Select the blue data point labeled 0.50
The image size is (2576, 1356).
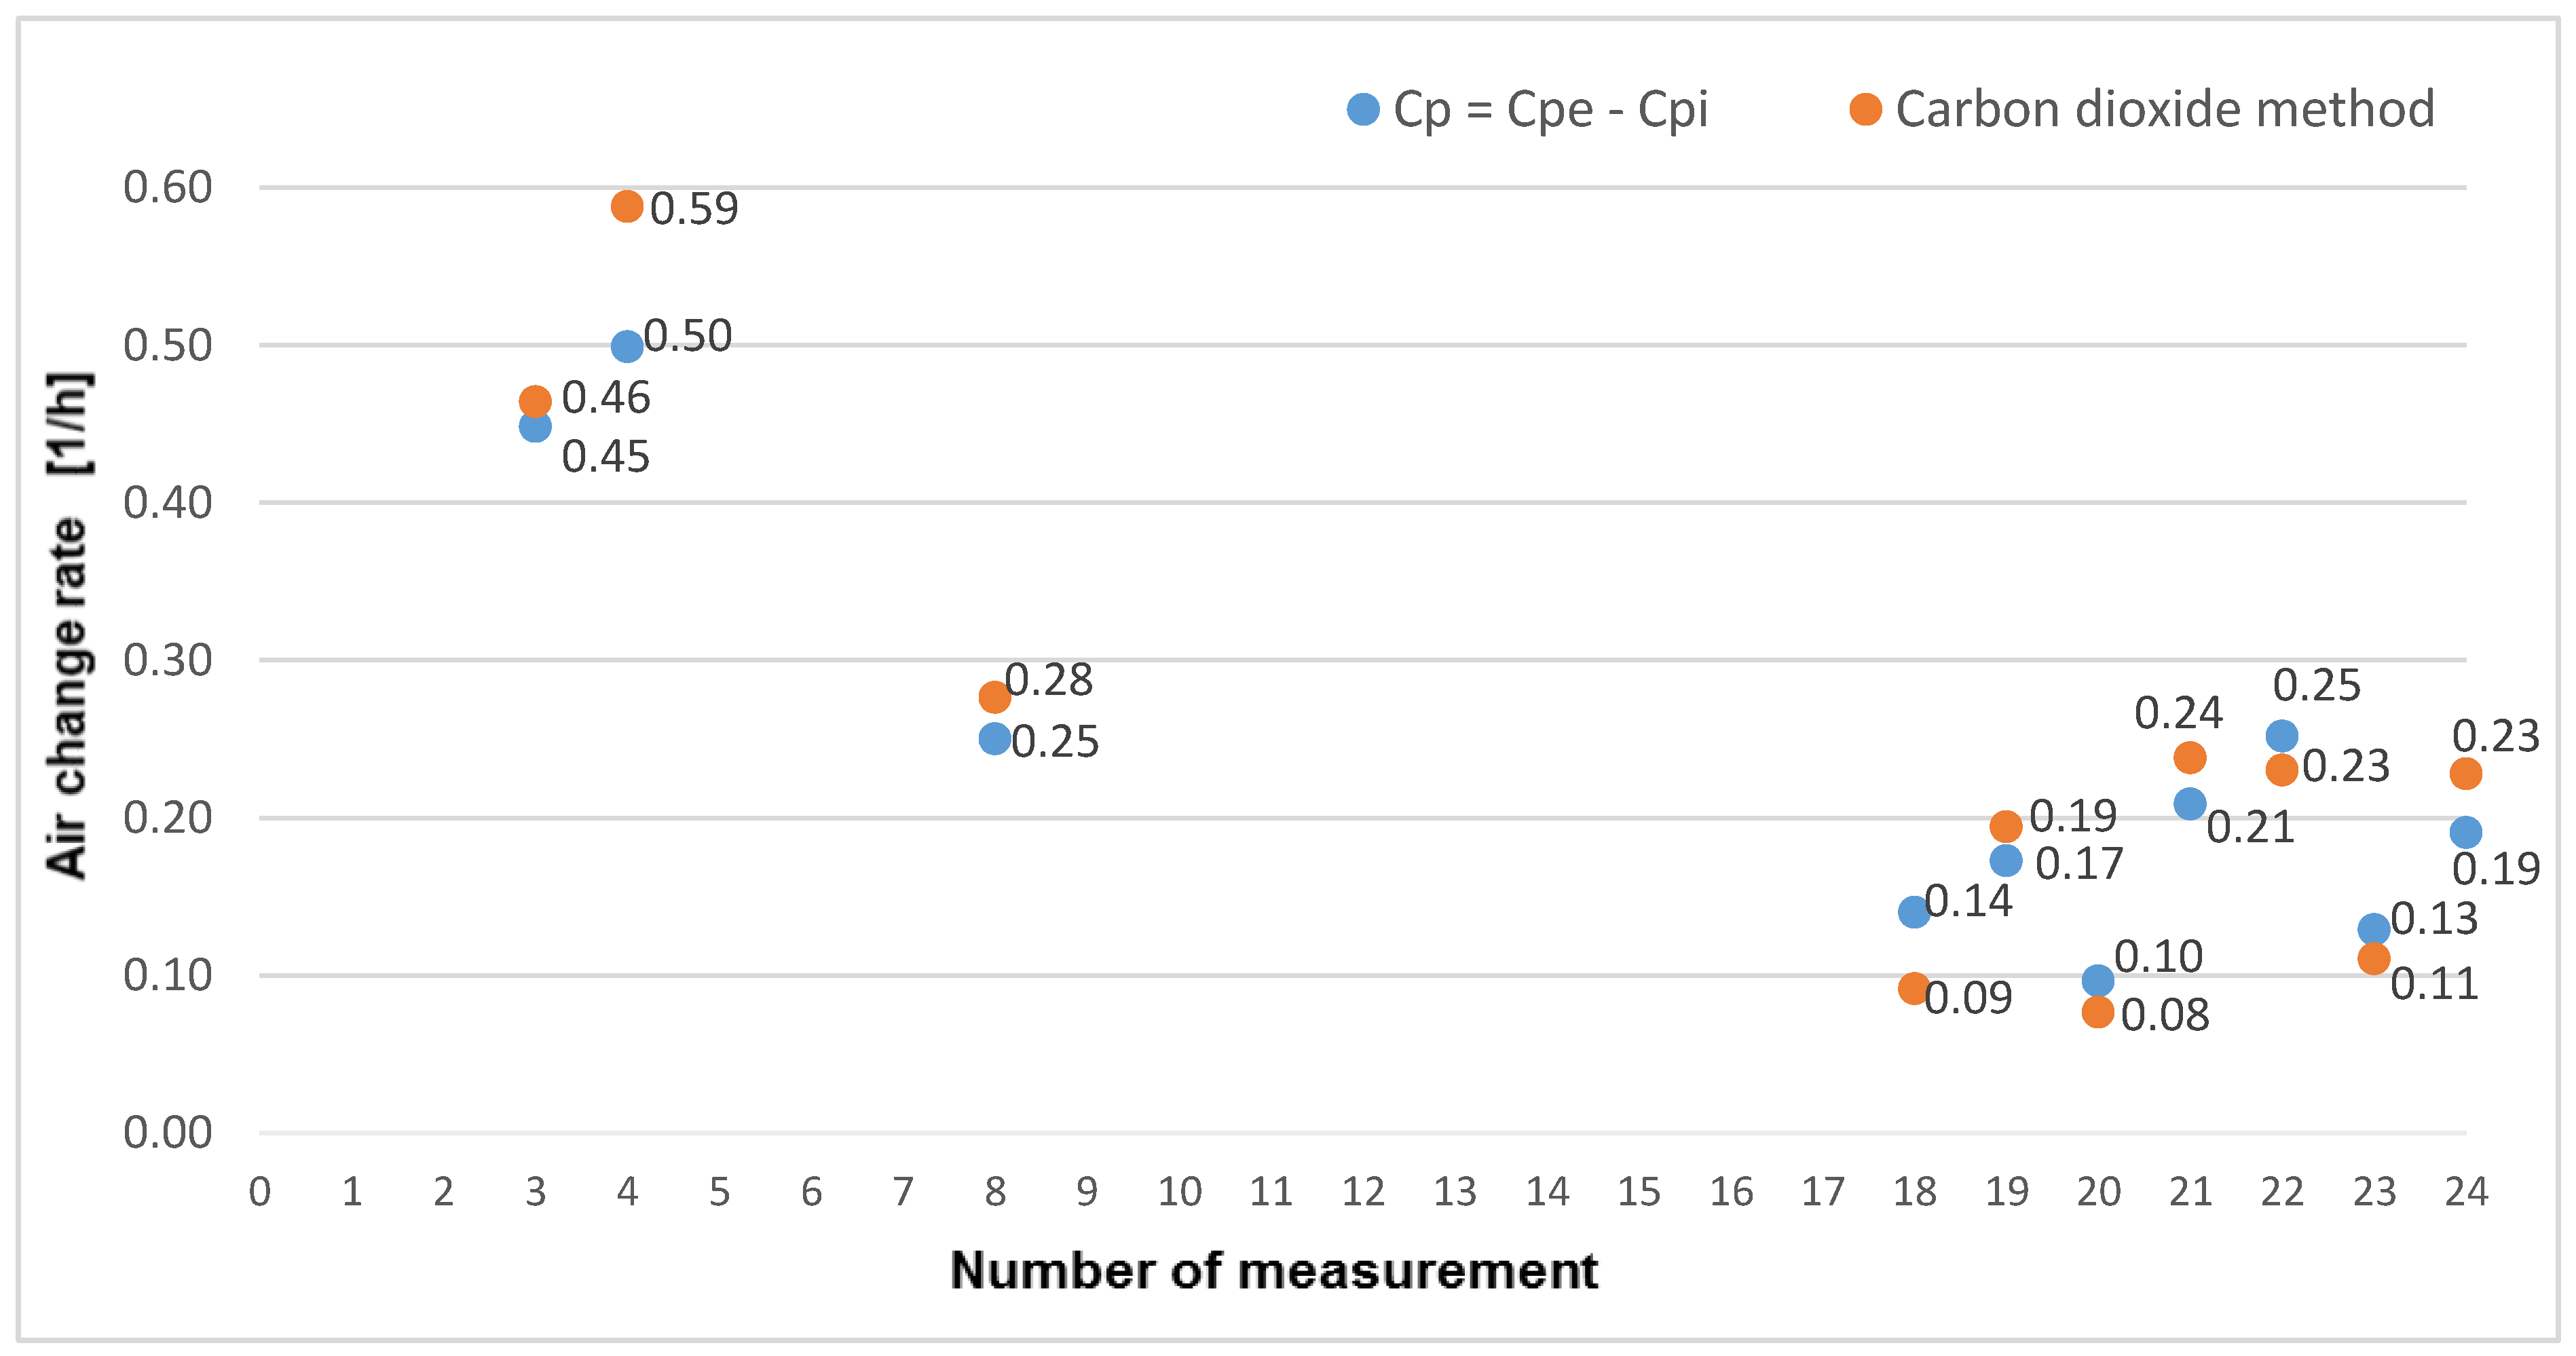[627, 347]
